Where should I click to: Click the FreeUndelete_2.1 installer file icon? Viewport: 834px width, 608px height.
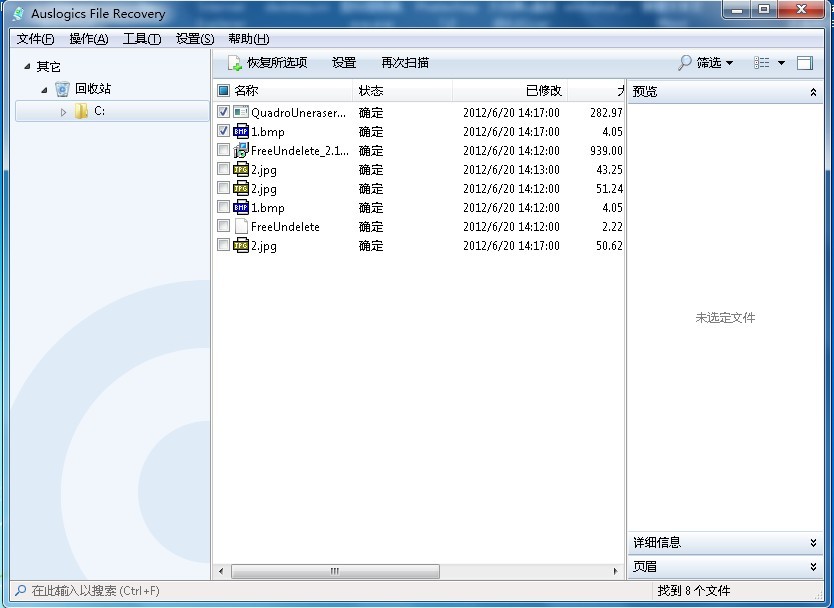241,151
